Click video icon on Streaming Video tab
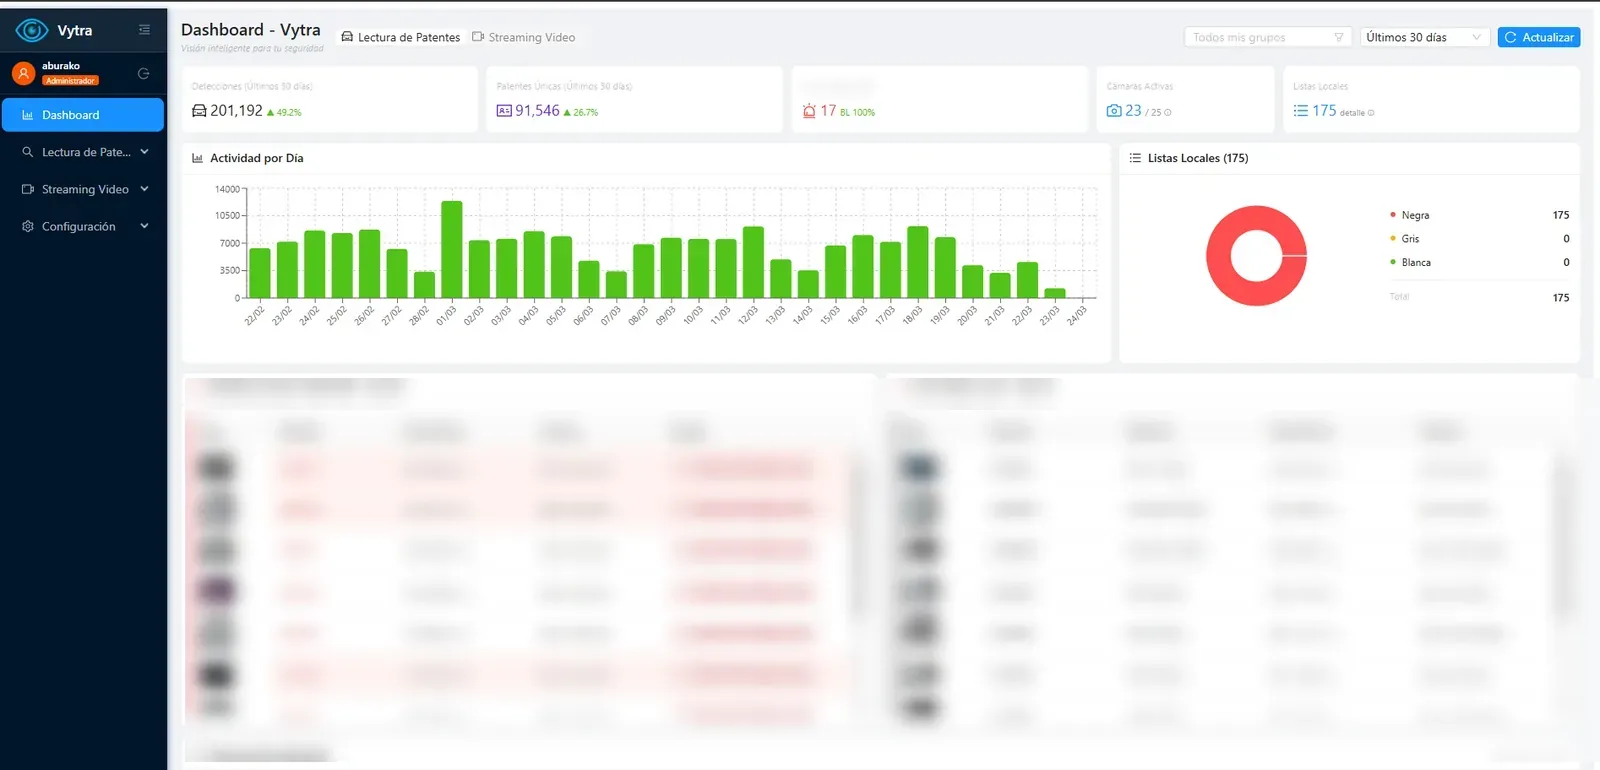The width and height of the screenshot is (1600, 770). (478, 37)
